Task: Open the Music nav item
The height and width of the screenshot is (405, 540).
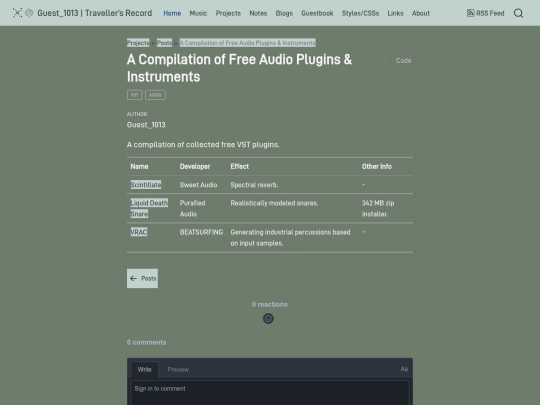Action: [x=198, y=13]
